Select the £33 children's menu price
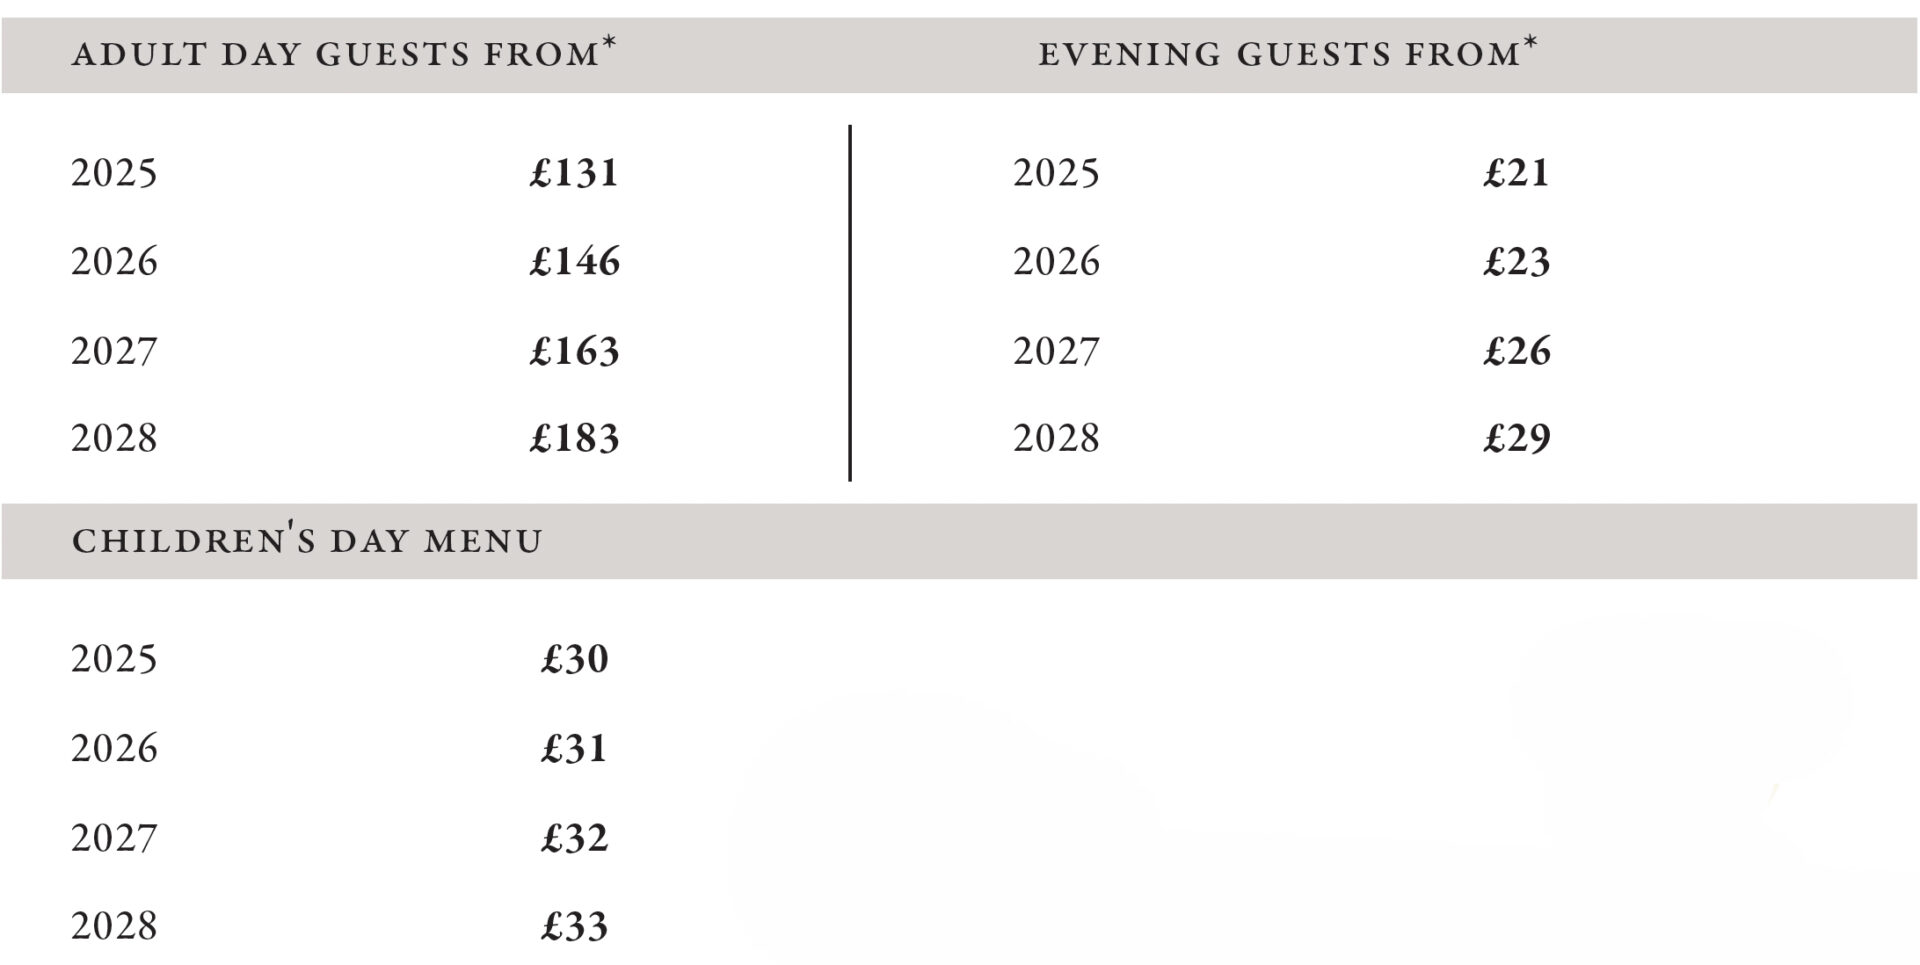The image size is (1920, 965). click(x=575, y=926)
